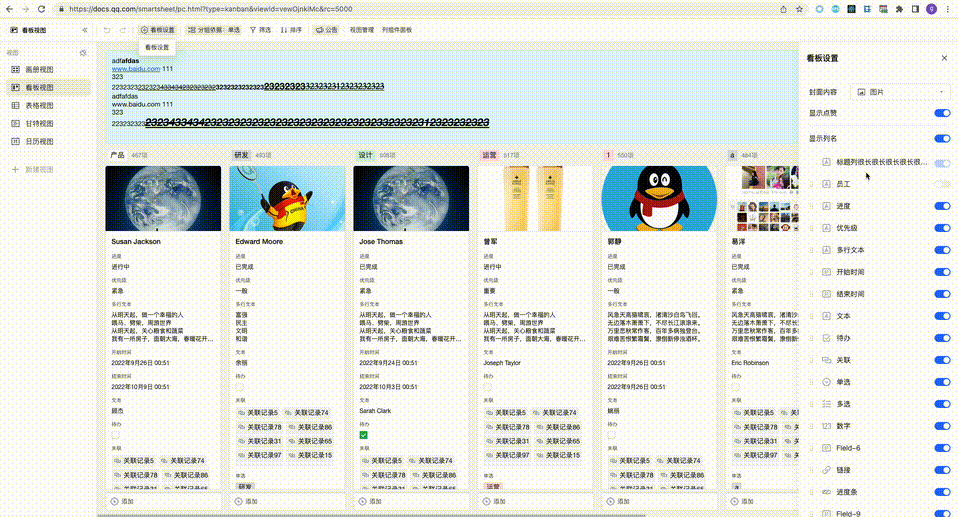Click the text-type icon beside 员工
The width and height of the screenshot is (958, 517).
tap(826, 184)
